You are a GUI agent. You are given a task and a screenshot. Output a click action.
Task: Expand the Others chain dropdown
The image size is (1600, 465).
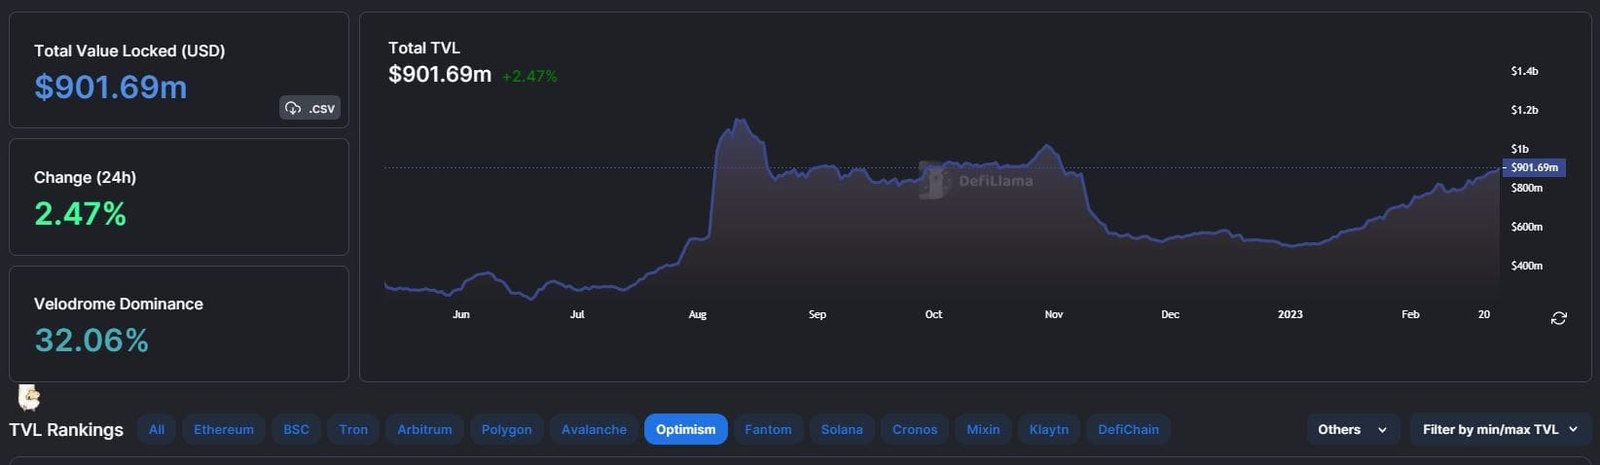click(x=1352, y=429)
